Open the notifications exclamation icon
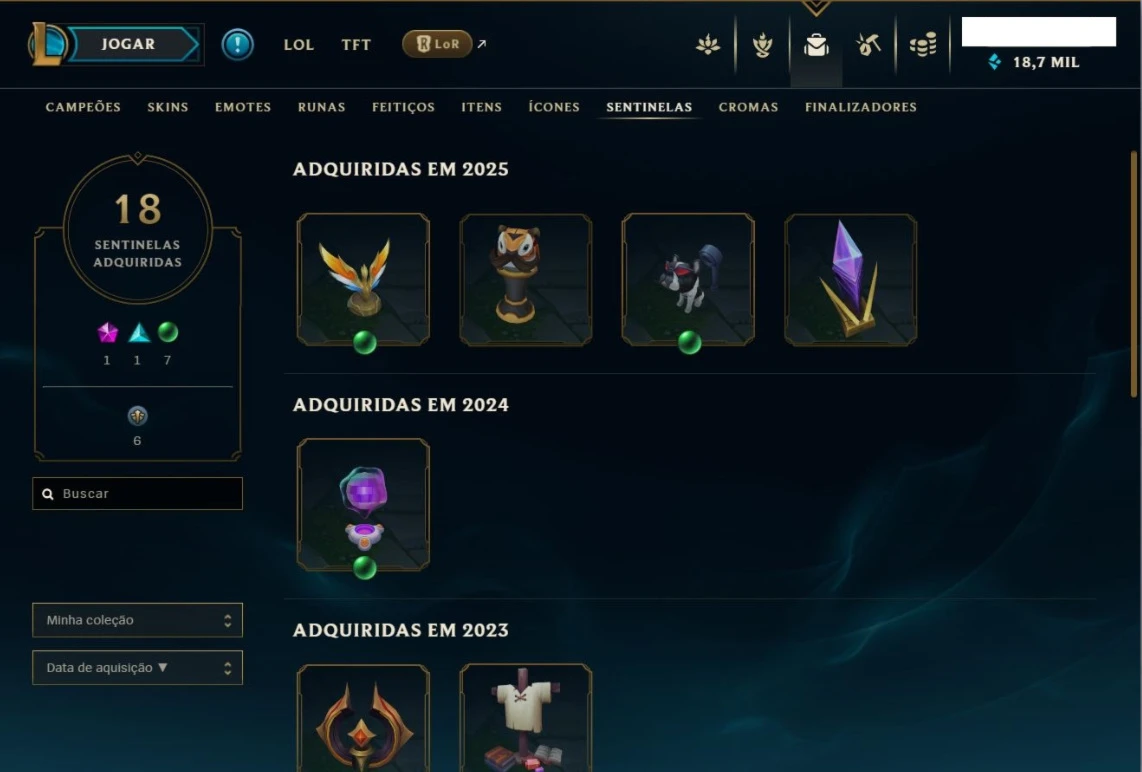Screen dimensions: 1142x772 click(237, 44)
